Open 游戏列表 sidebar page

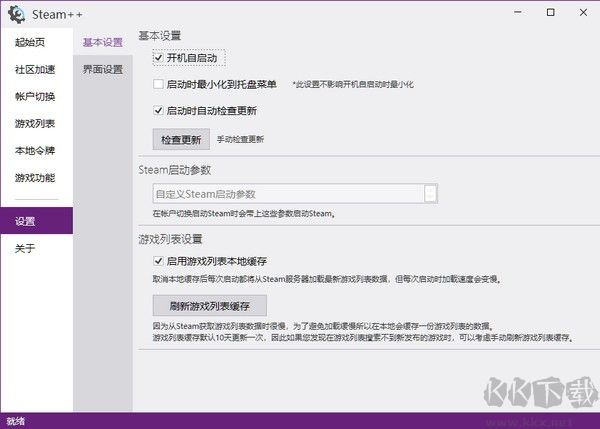click(x=36, y=124)
